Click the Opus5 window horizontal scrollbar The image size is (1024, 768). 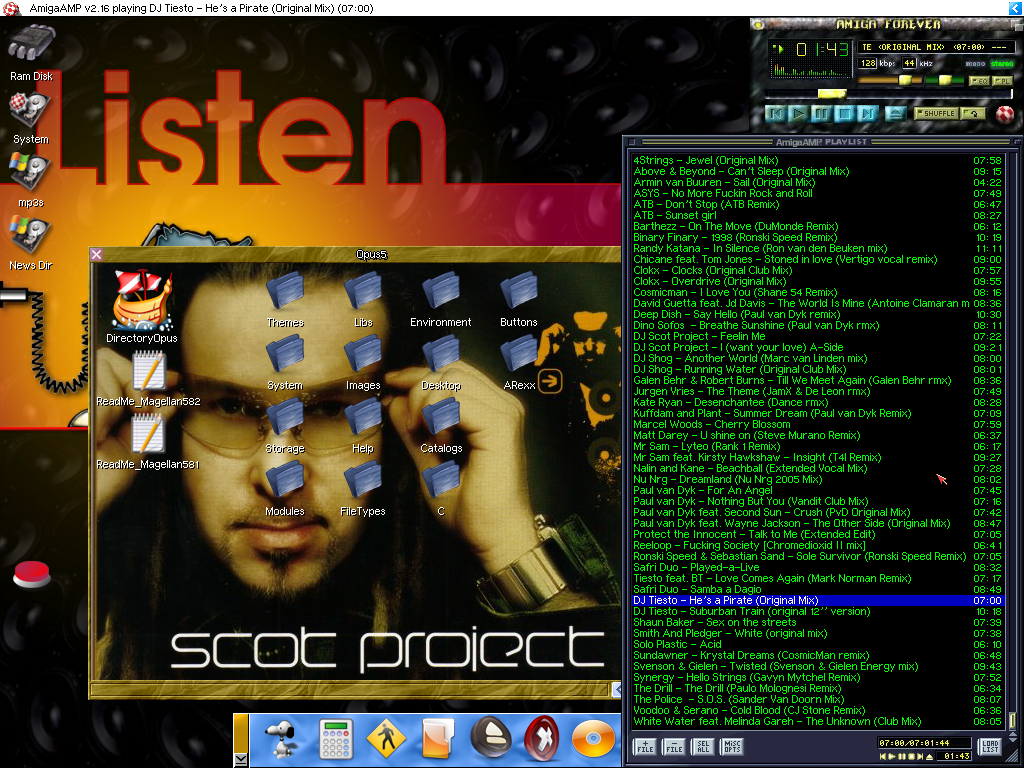[350, 689]
